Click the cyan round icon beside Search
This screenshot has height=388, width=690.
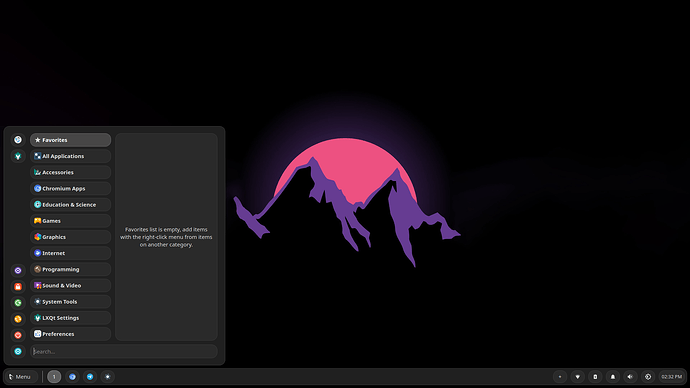coord(18,351)
